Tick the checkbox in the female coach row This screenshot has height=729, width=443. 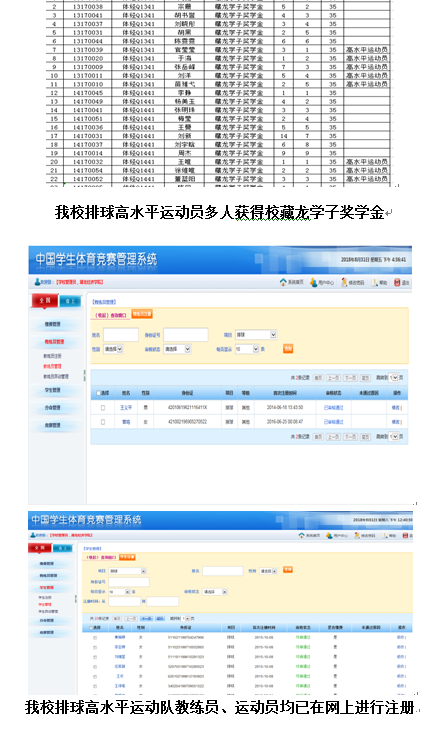tap(103, 422)
